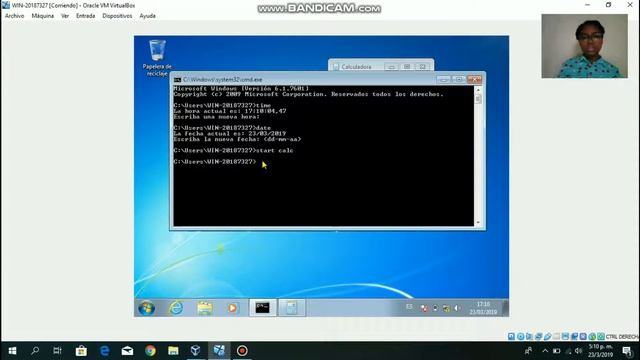The height and width of the screenshot is (360, 640).
Task: Click the VirtualBox hard disk activity indicator
Action: [511, 336]
